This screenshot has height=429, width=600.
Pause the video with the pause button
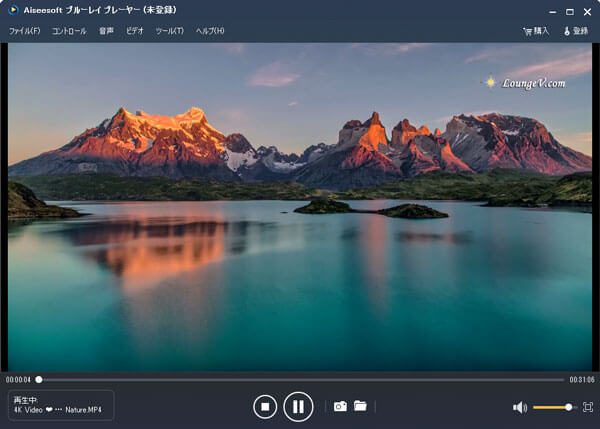298,406
